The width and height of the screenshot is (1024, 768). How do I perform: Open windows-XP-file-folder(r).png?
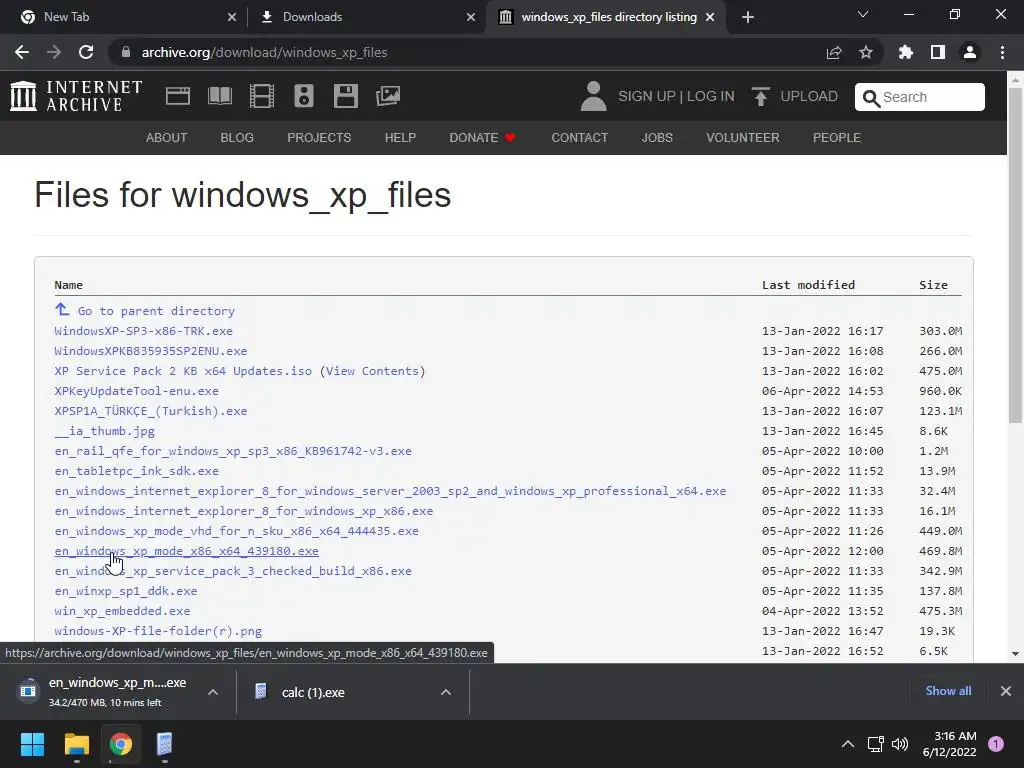point(158,631)
